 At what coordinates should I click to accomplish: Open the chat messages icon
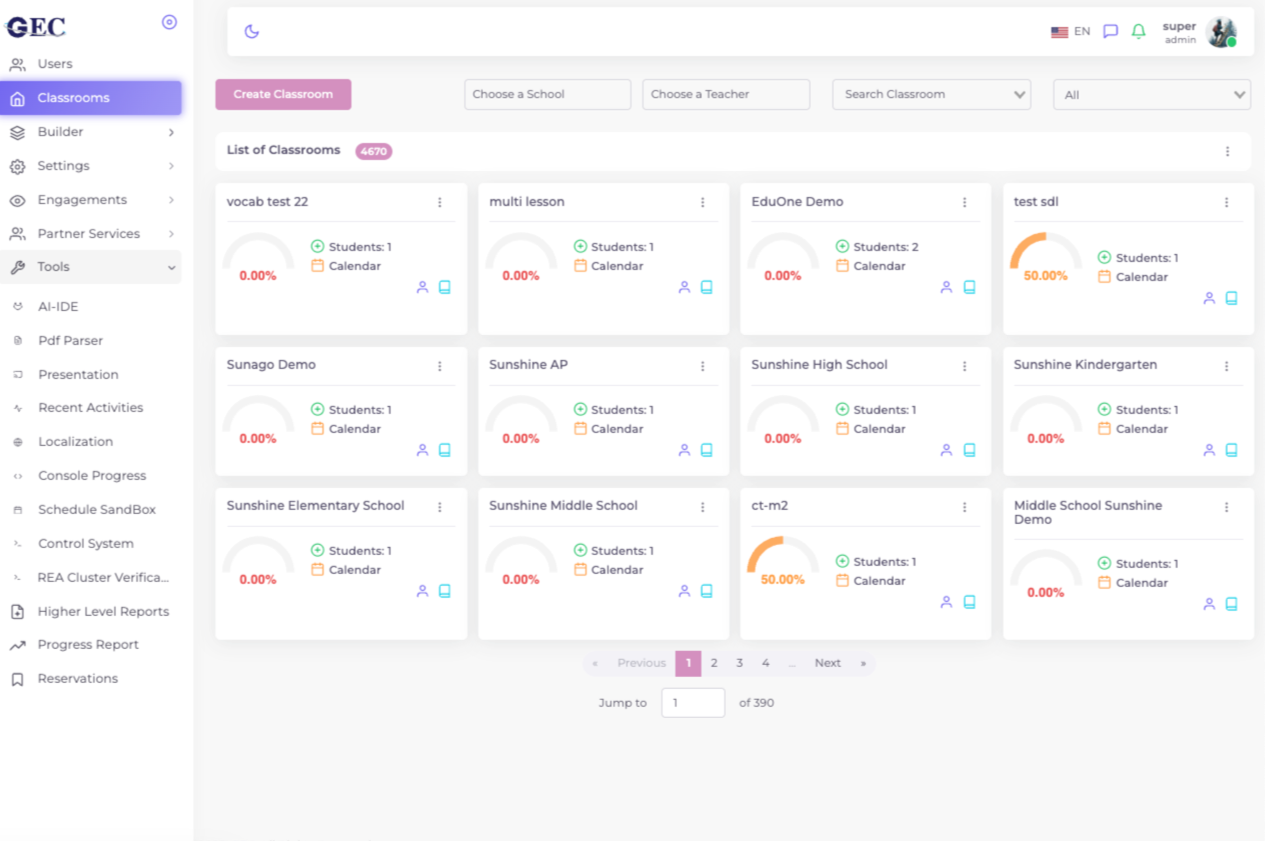tap(1110, 31)
